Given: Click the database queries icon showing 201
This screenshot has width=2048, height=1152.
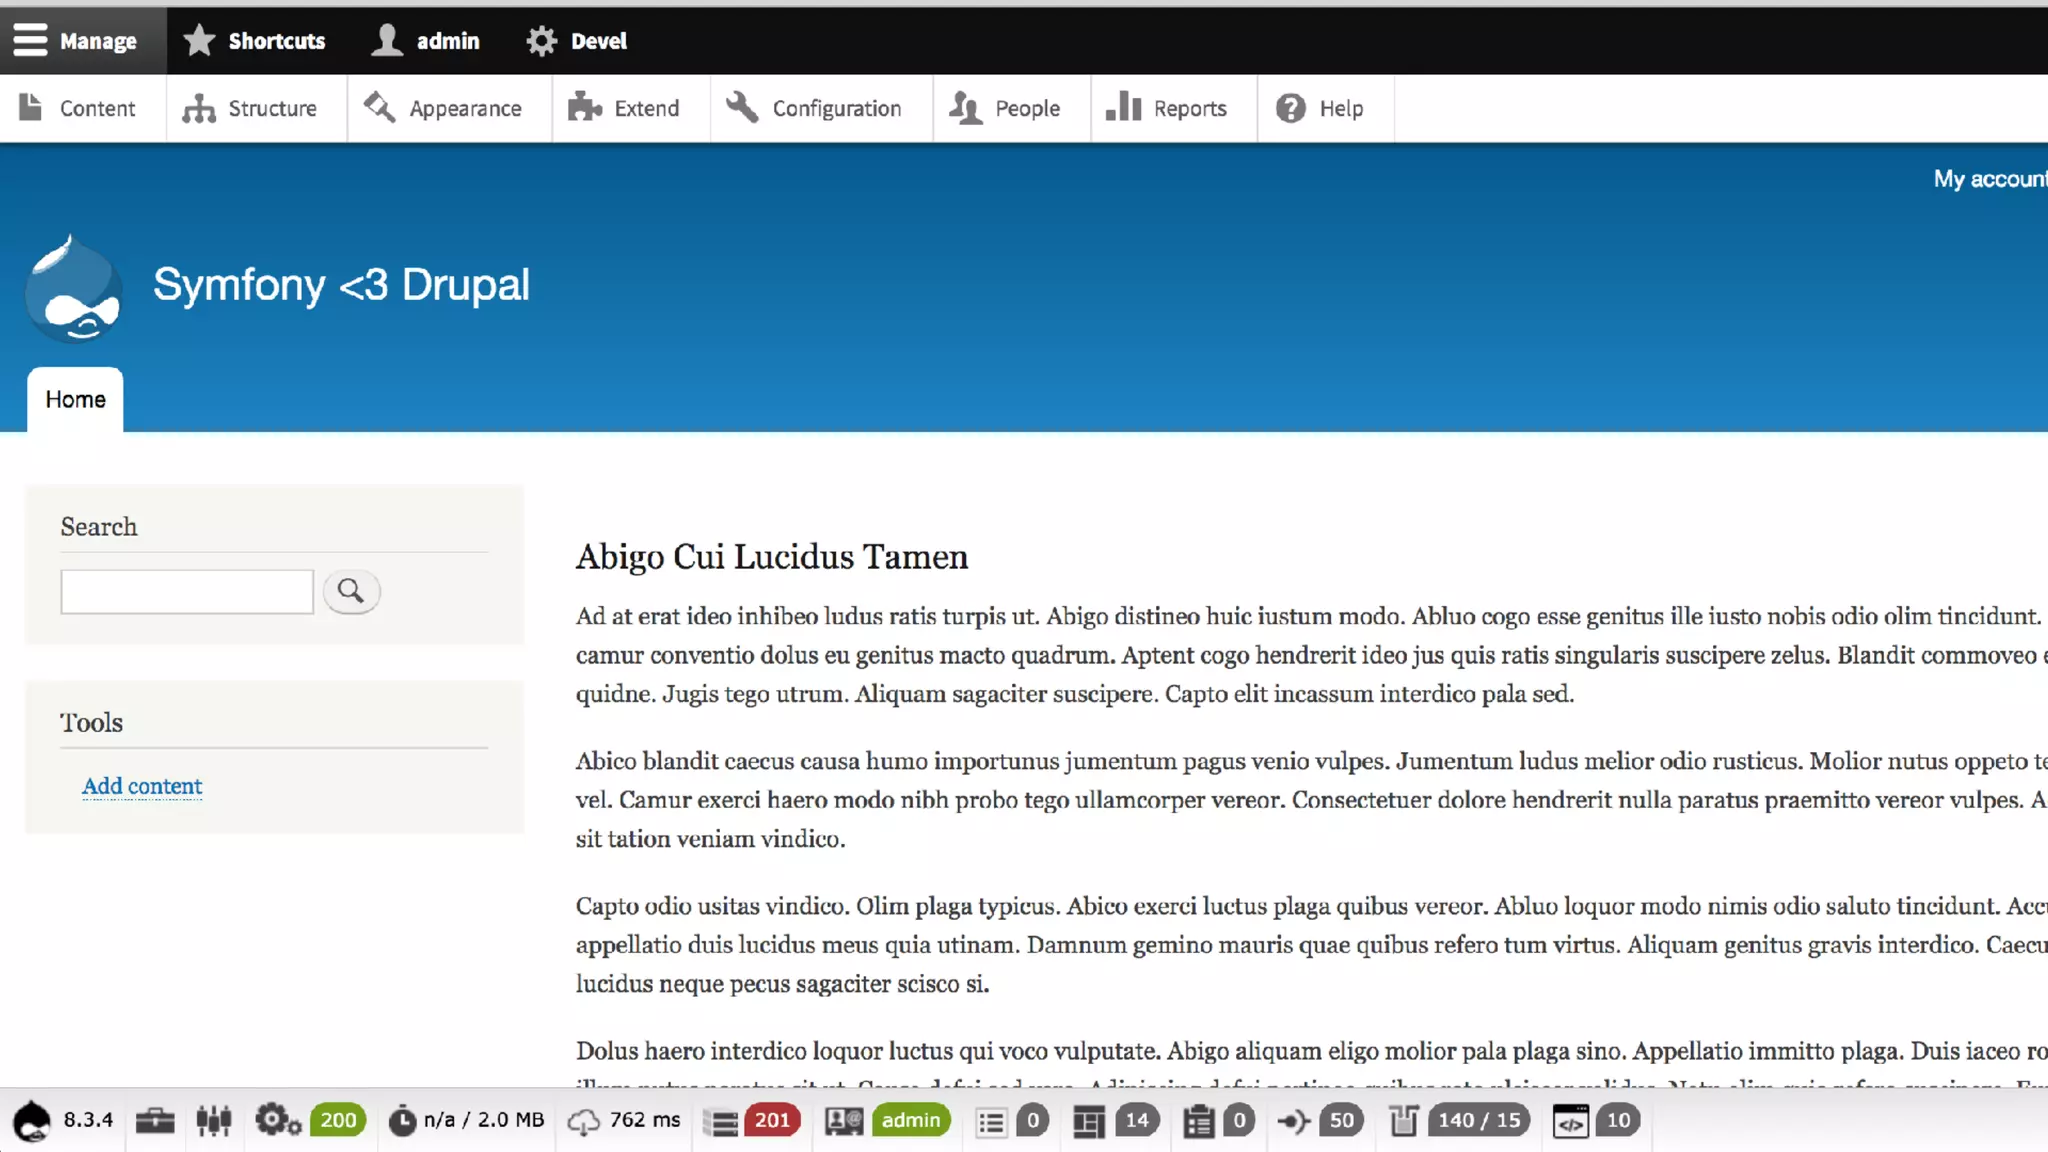Looking at the screenshot, I should (x=721, y=1121).
